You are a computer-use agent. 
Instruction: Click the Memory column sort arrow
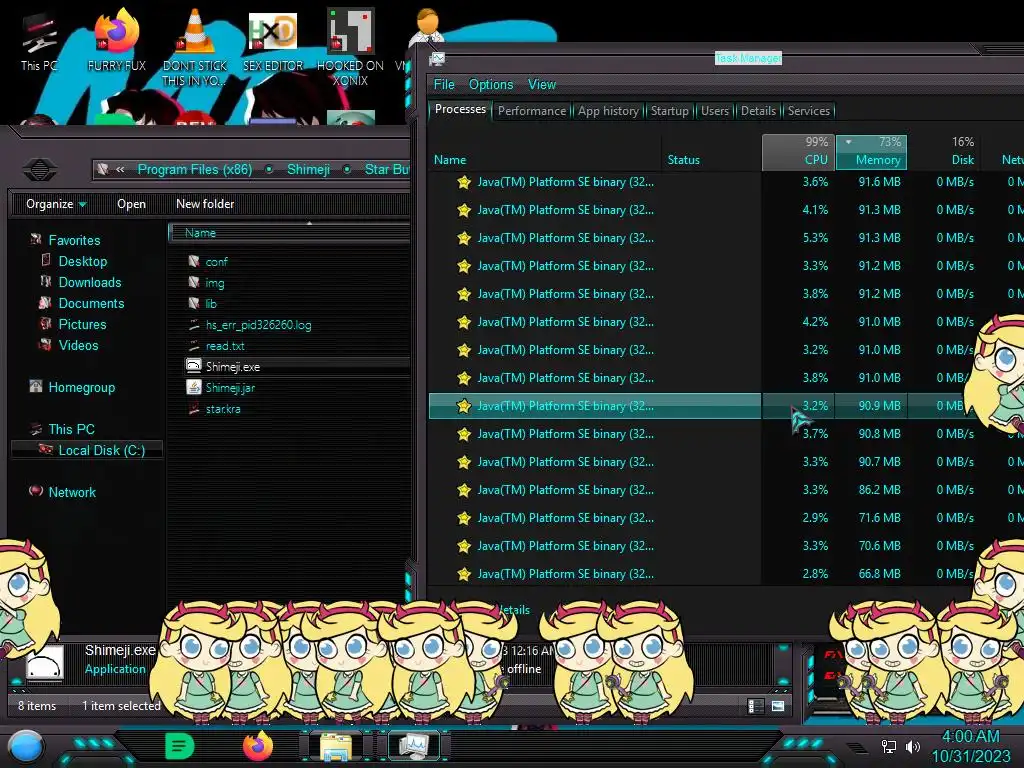click(848, 142)
